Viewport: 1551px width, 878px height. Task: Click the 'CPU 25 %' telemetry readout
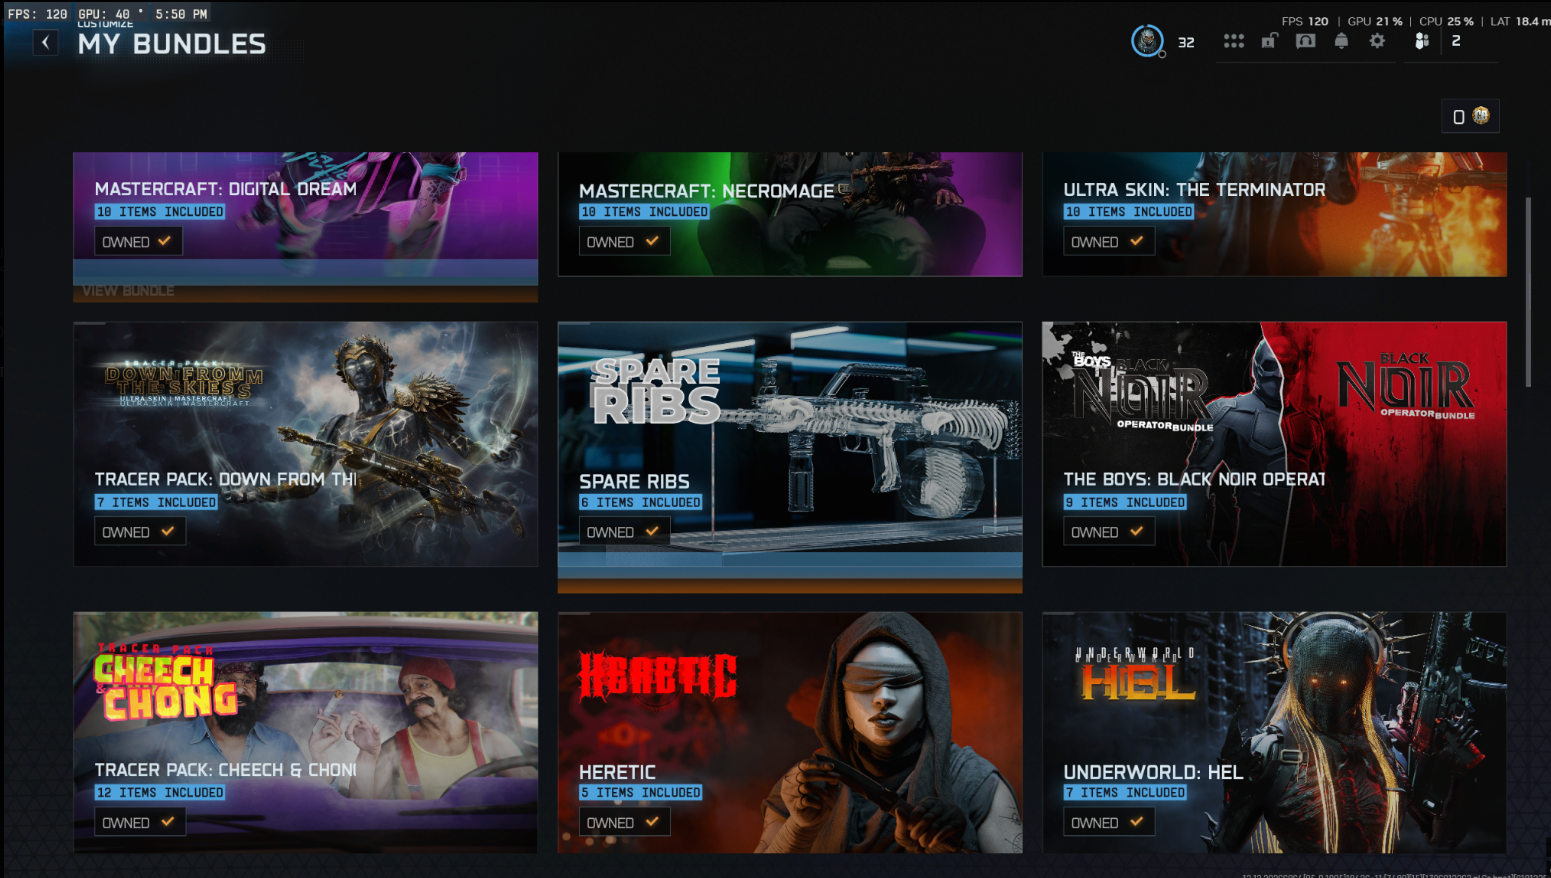click(x=1446, y=21)
